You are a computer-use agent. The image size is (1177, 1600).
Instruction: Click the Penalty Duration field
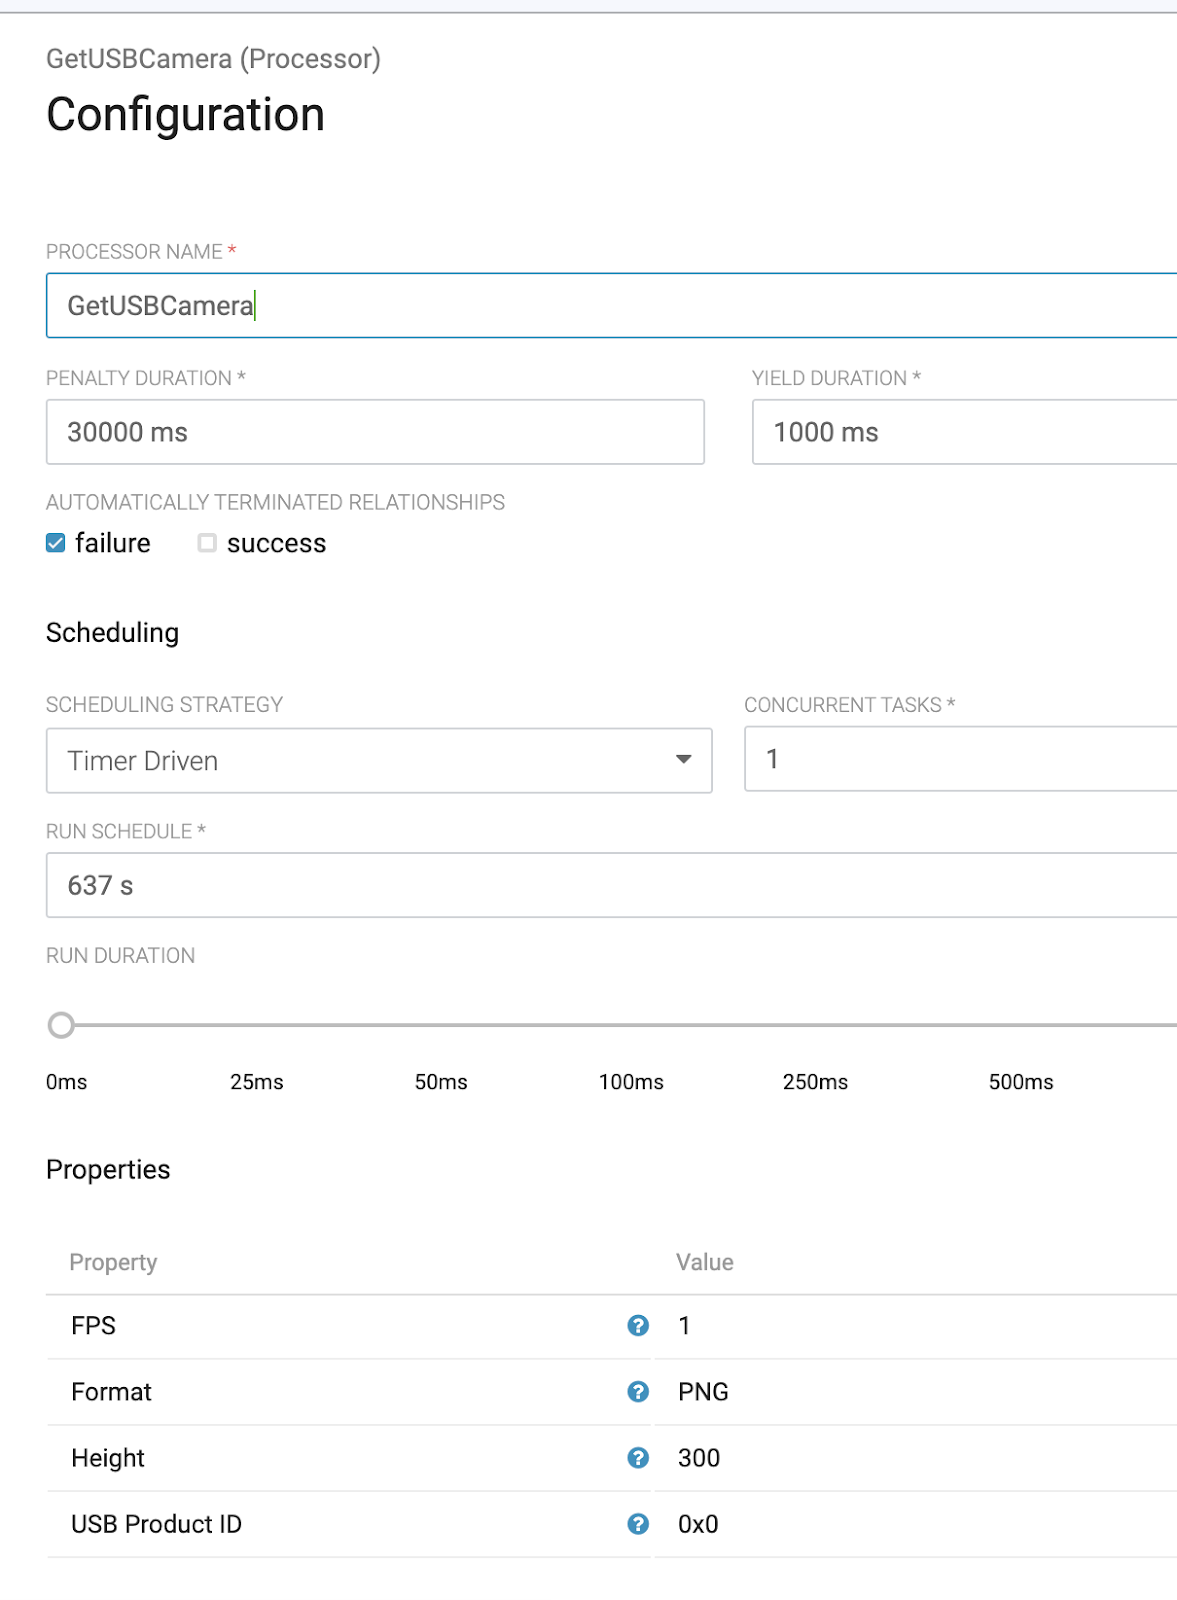coord(375,432)
